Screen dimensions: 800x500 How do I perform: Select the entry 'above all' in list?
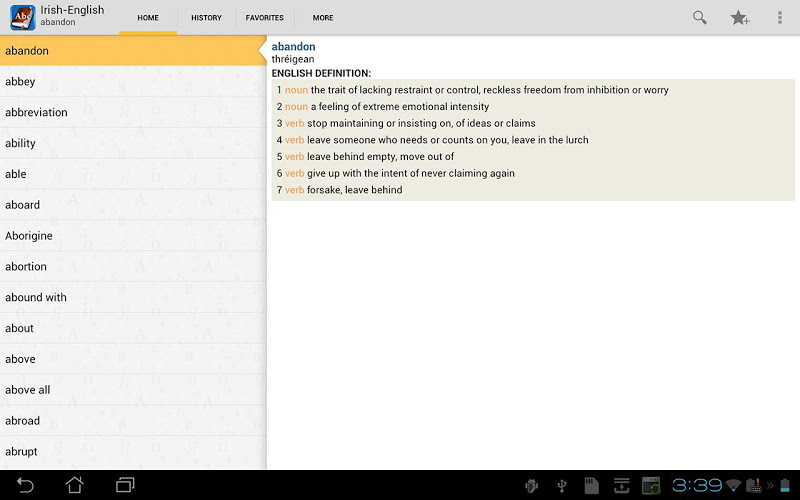pyautogui.click(x=133, y=390)
